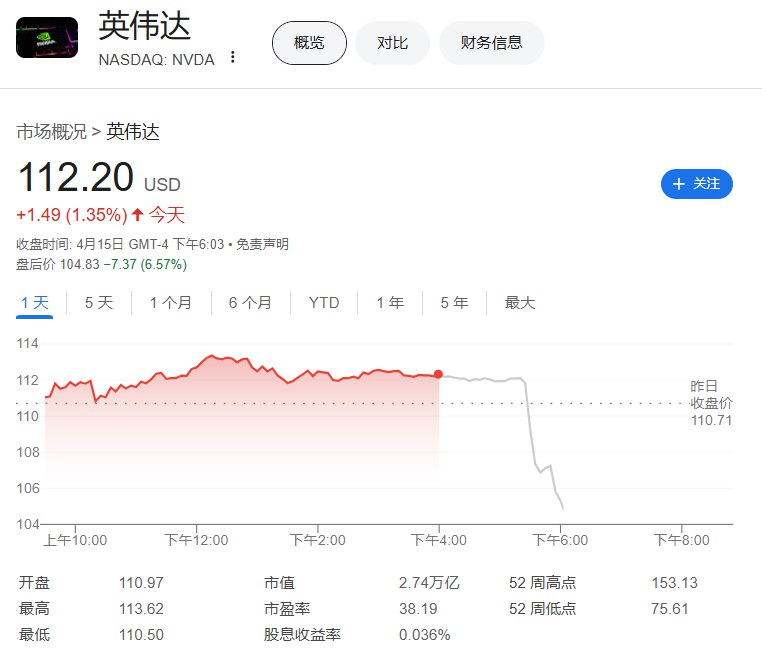
Task: Open the three-dot more options menu
Action: coord(233,57)
